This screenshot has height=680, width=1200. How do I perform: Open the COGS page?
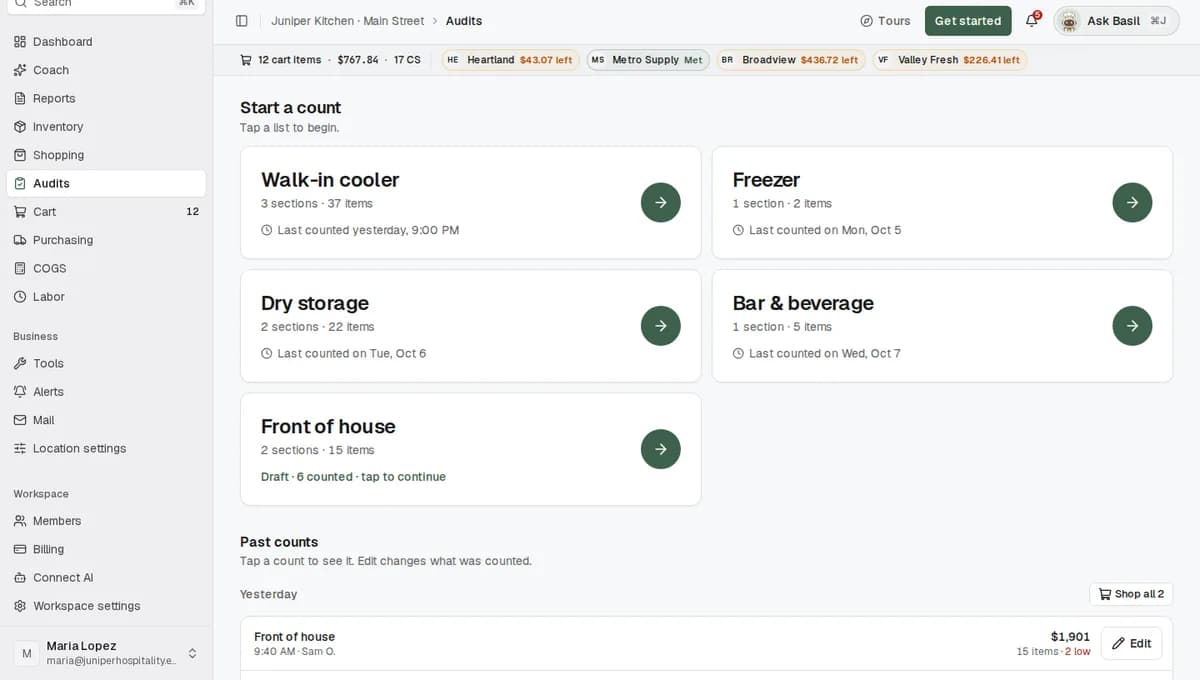[106, 268]
